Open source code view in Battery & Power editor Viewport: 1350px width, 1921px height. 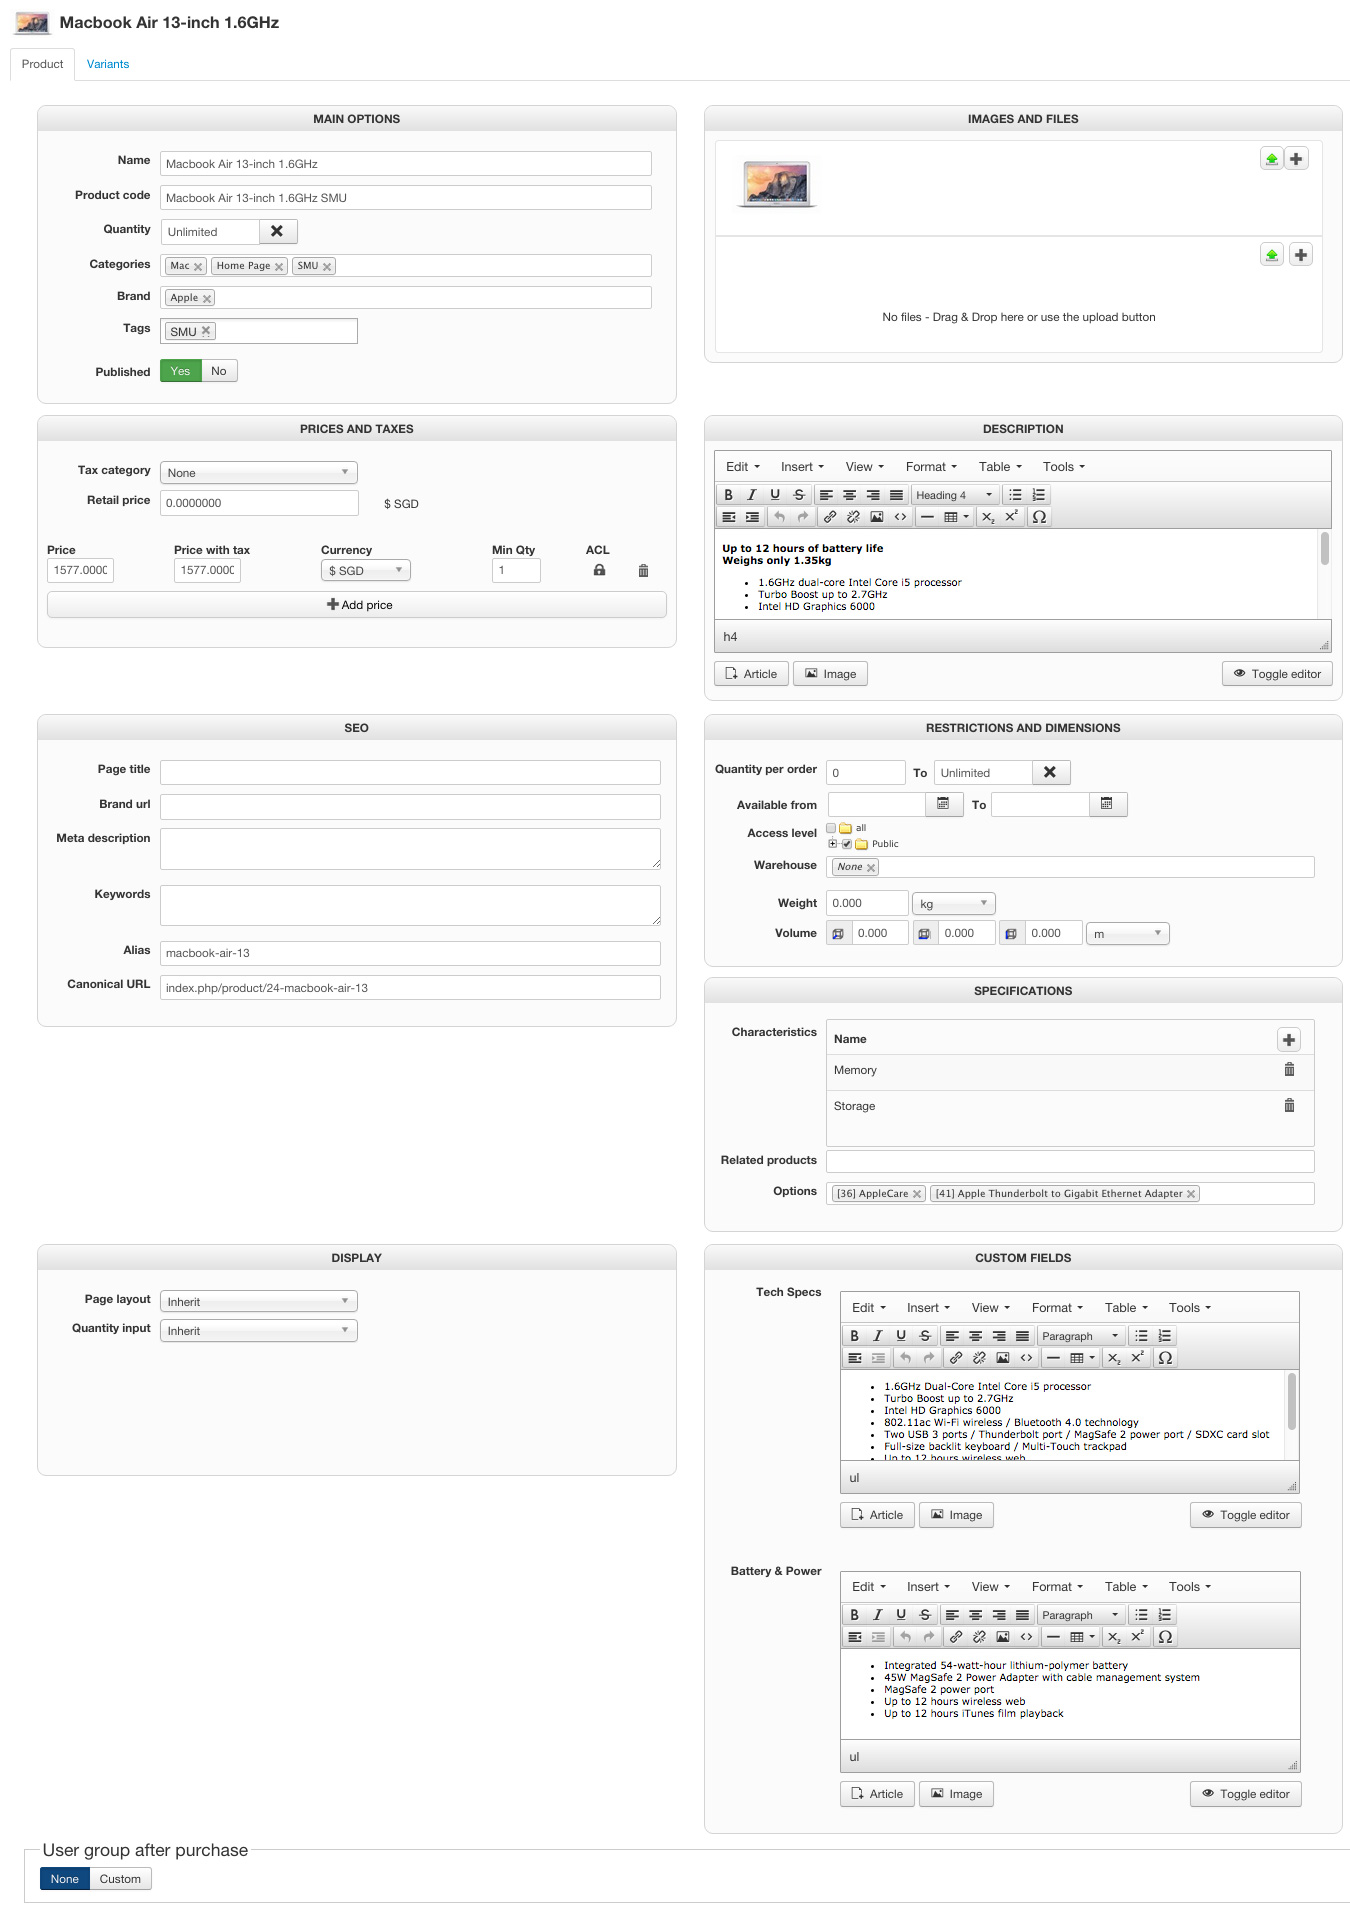1026,1637
